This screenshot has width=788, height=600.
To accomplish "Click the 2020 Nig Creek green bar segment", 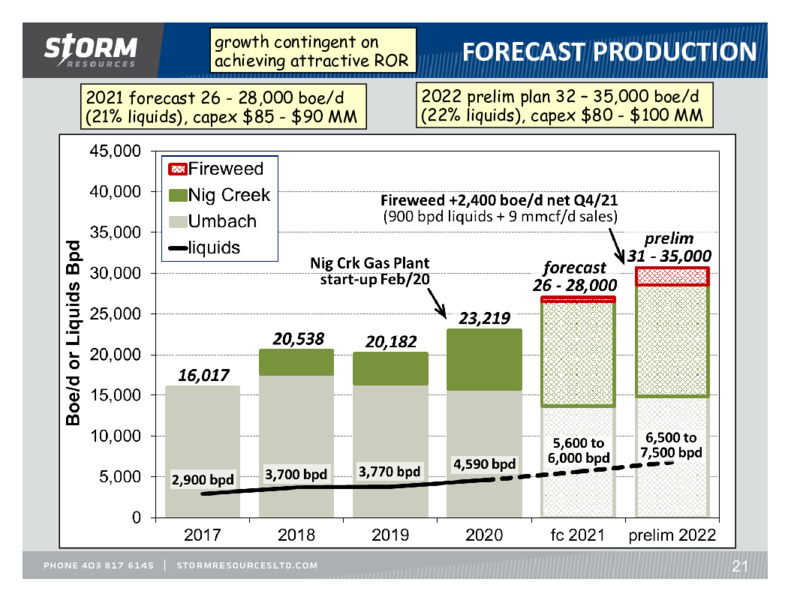I will 484,360.
